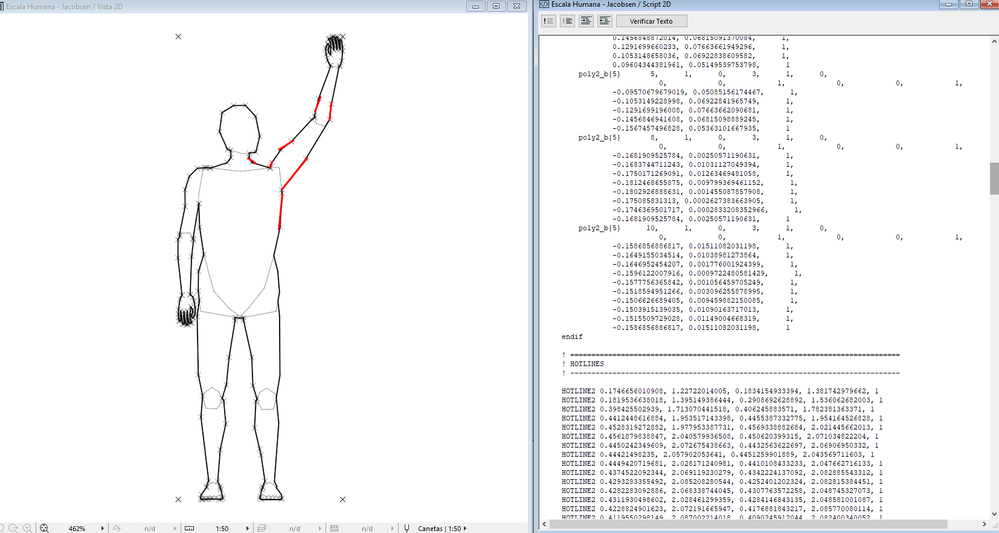Click the Script 2D window title icon

543,4
